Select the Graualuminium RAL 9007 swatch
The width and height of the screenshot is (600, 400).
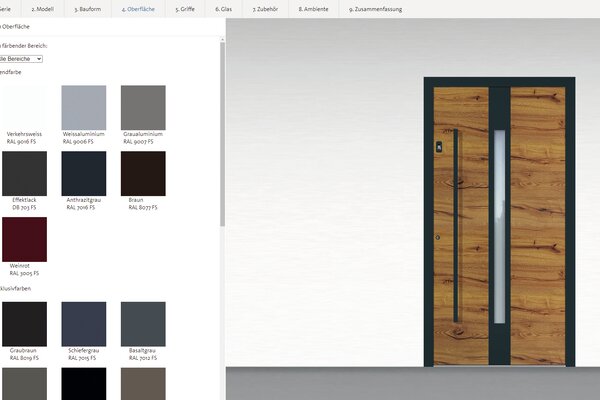(x=143, y=106)
